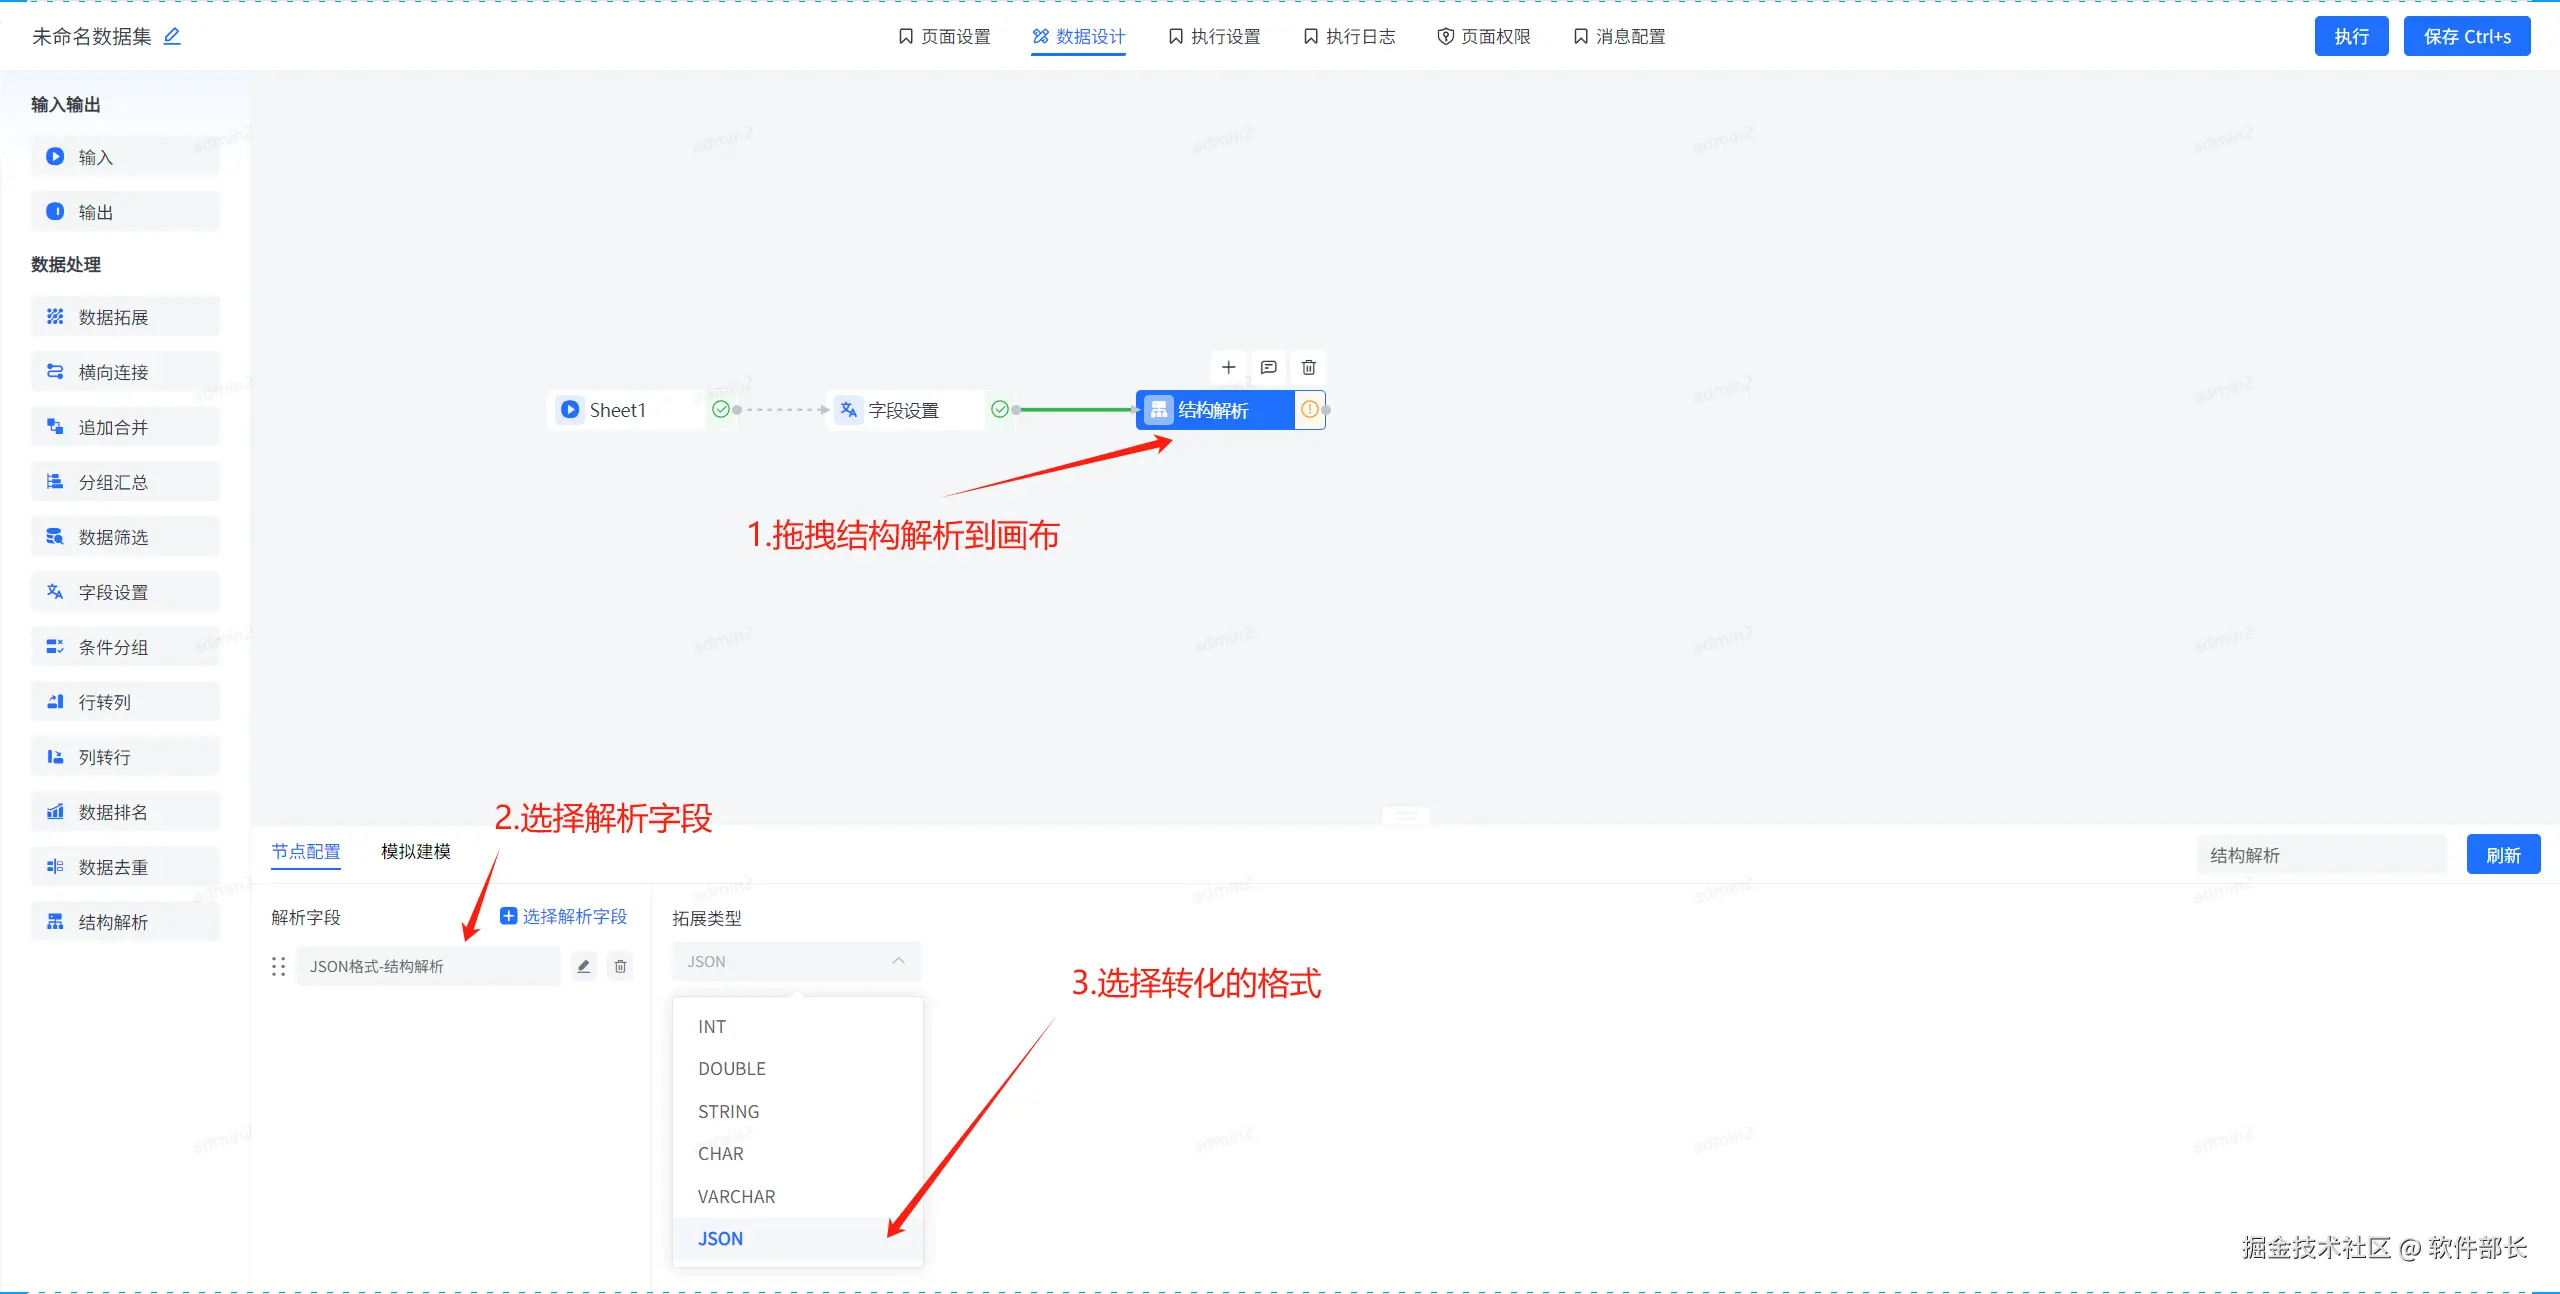Switch to the 模拟建模 tab
This screenshot has height=1294, width=2560.
415,851
